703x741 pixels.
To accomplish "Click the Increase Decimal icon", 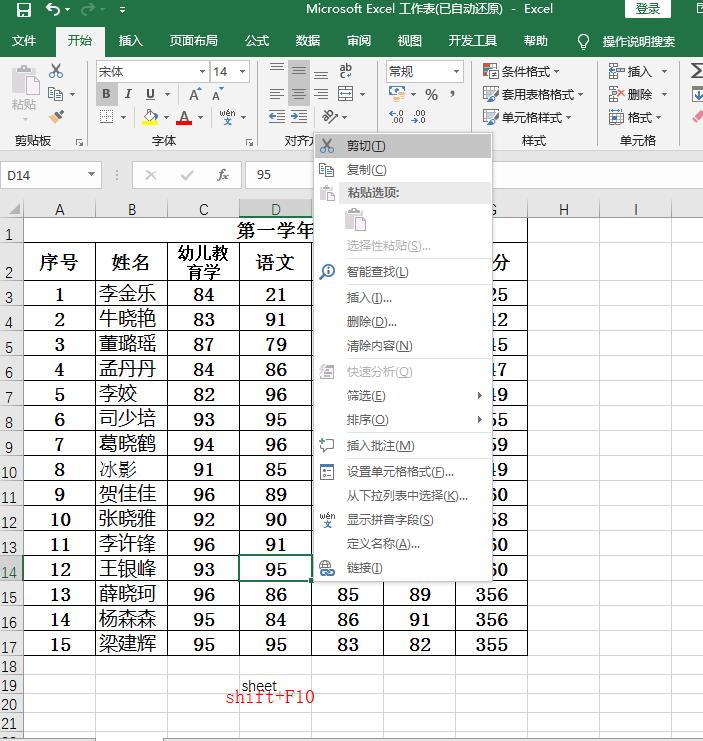I will click(x=396, y=117).
